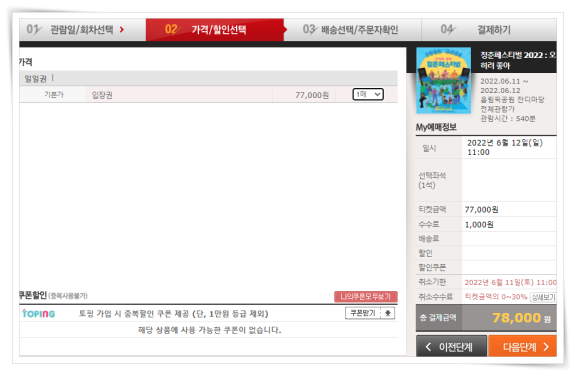The width and height of the screenshot is (576, 376).
Task: Click the My예매정보 heading
Action: click(x=436, y=127)
